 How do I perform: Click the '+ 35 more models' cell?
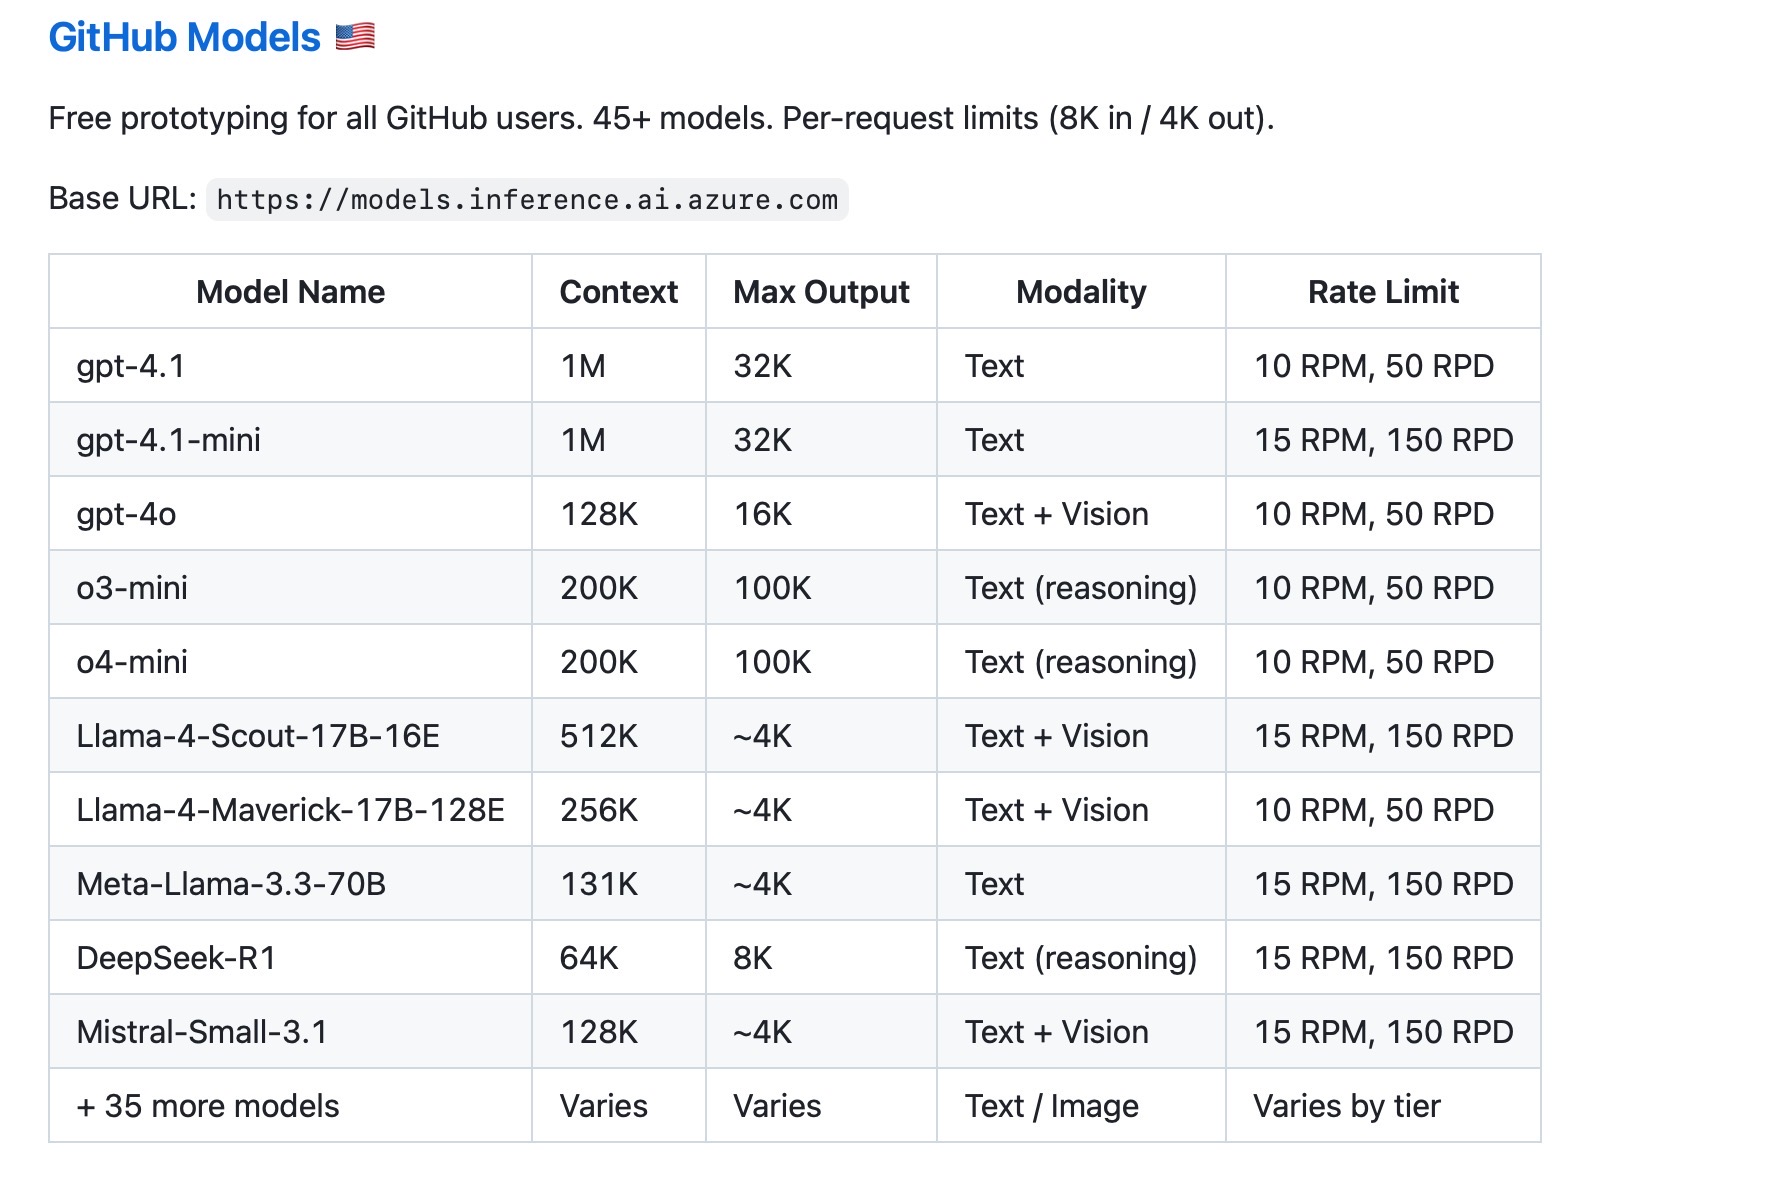point(208,1106)
